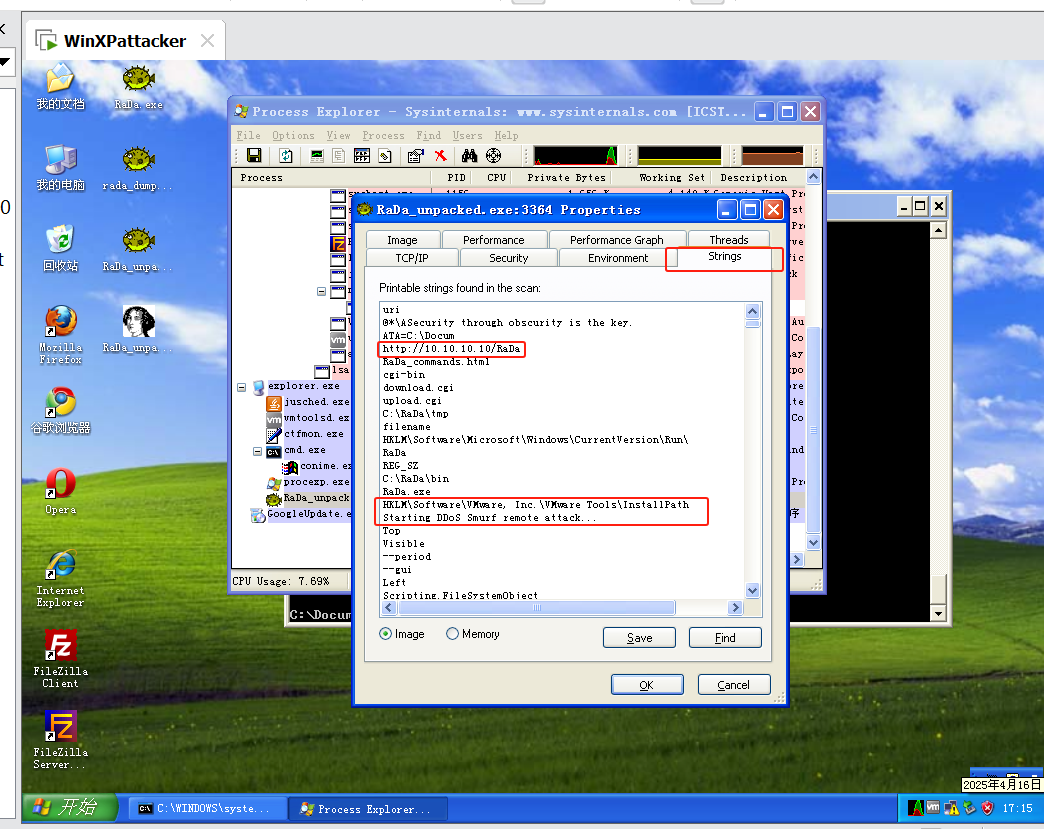Click the Save toolbar icon in Process Explorer

[254, 156]
